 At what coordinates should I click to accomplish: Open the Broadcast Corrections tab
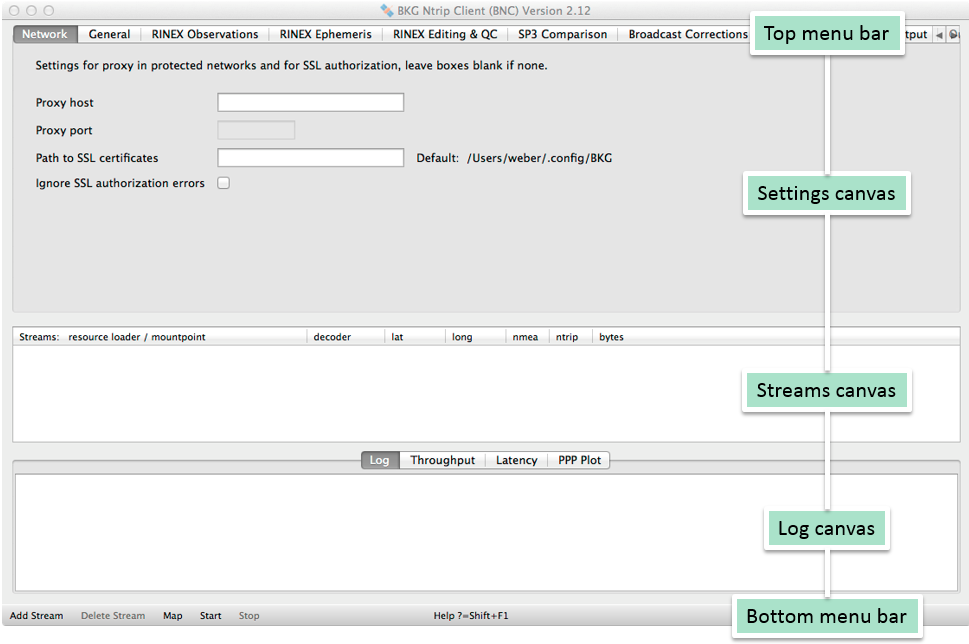click(687, 34)
